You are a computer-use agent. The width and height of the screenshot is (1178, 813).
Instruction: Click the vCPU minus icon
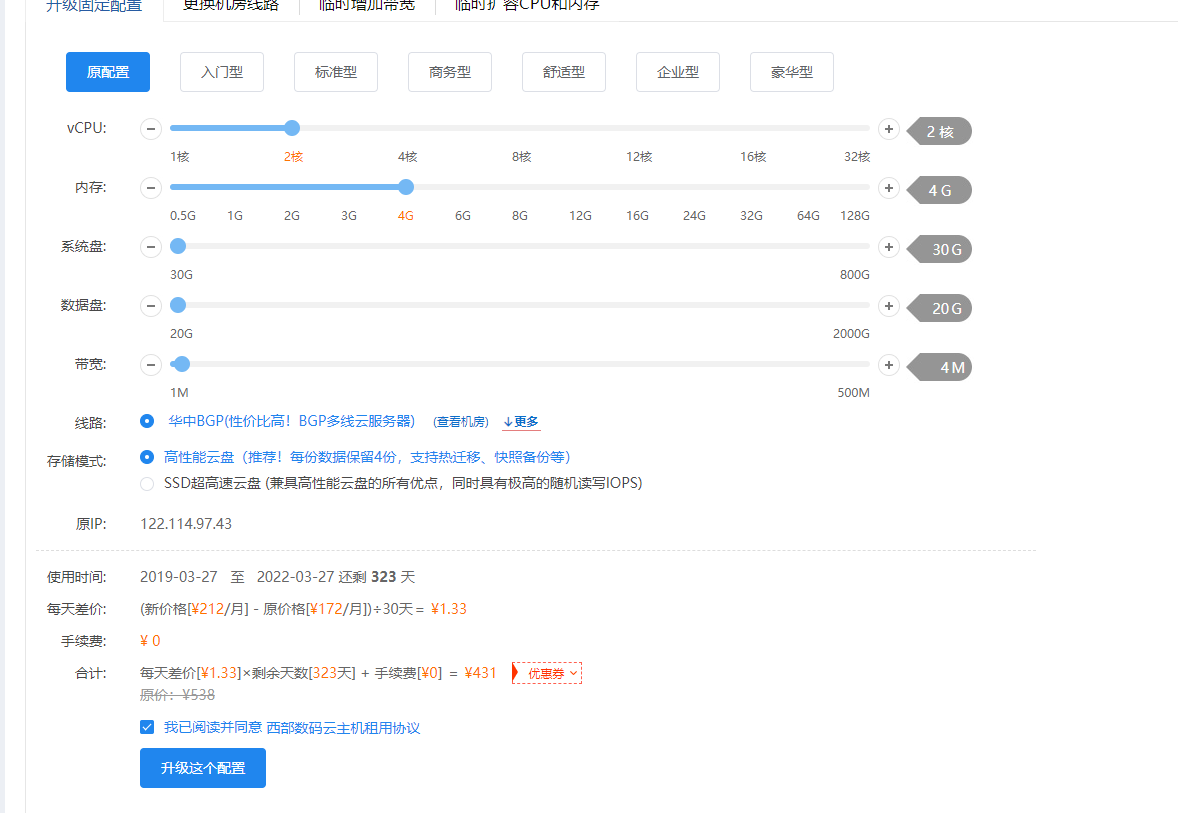[x=151, y=129]
